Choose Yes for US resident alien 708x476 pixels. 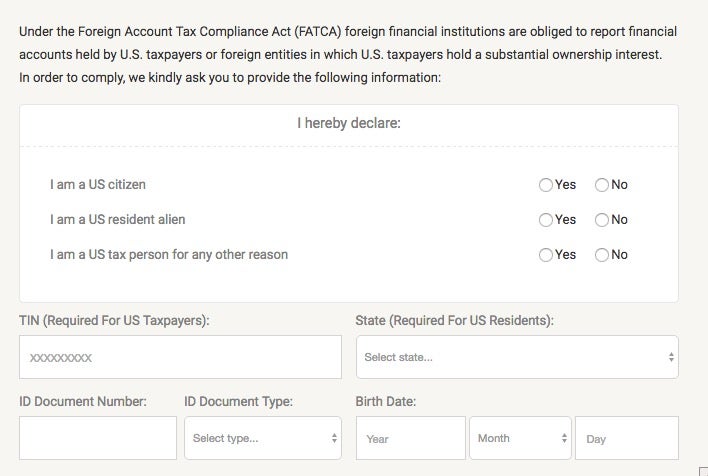[545, 220]
